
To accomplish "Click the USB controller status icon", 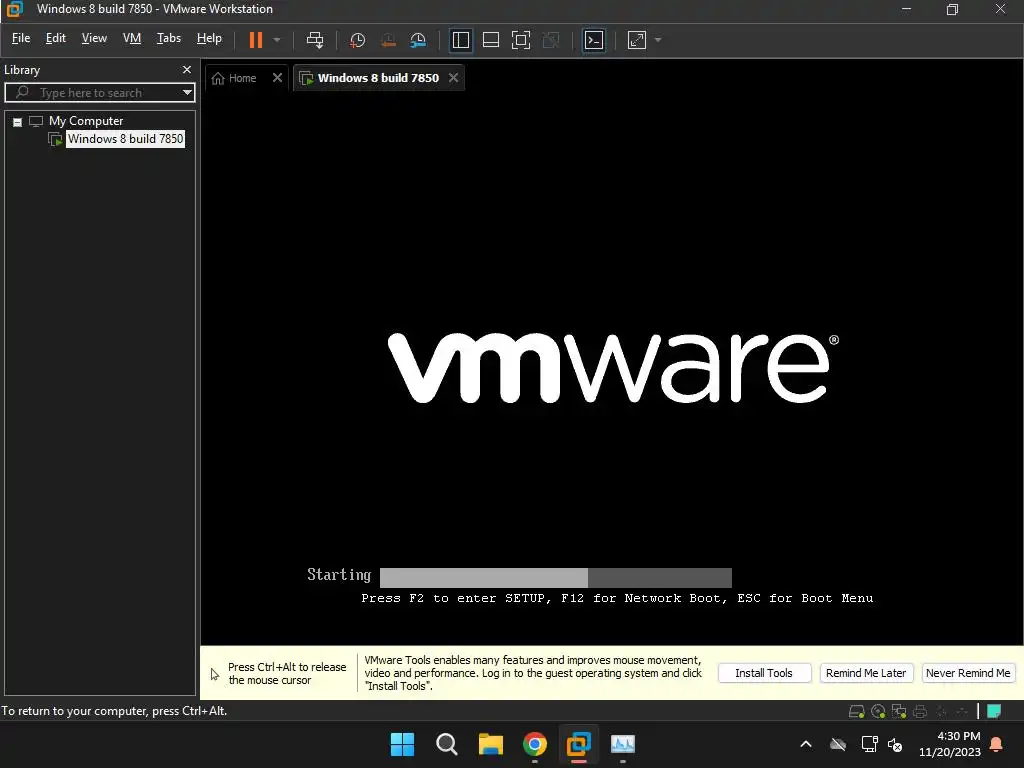I will (x=962, y=711).
